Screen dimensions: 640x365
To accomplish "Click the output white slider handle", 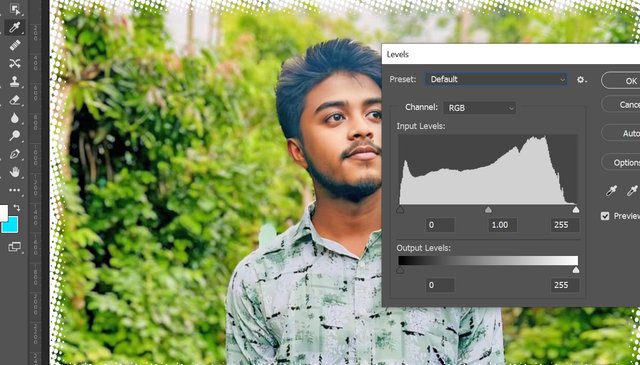I will (x=576, y=270).
